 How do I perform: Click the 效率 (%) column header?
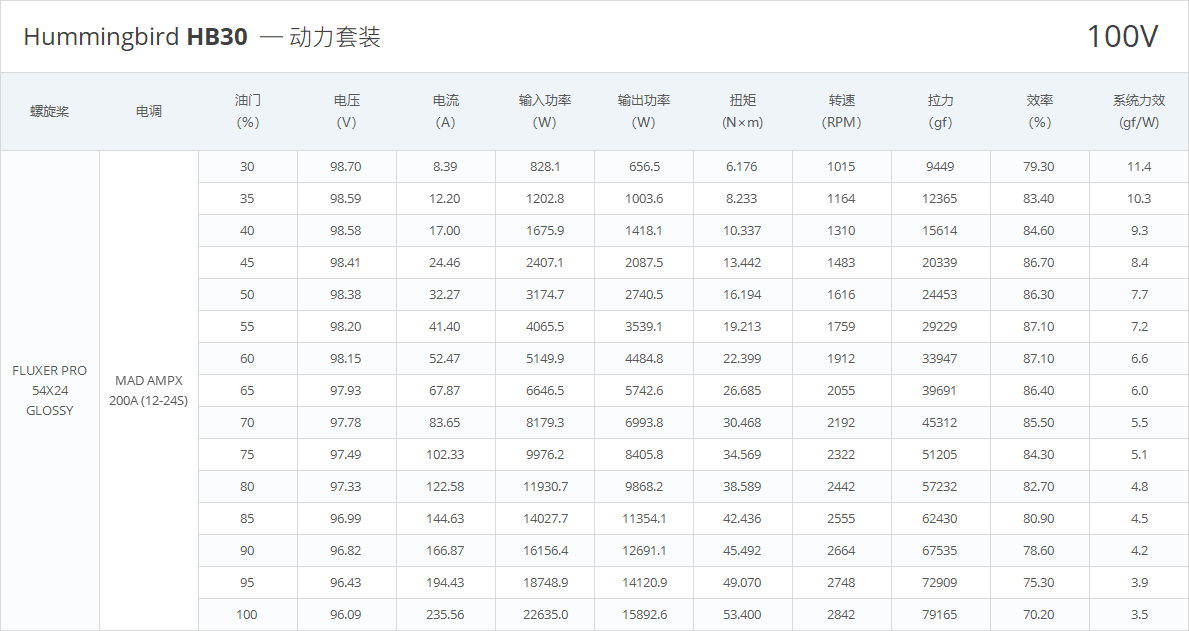pos(1040,111)
